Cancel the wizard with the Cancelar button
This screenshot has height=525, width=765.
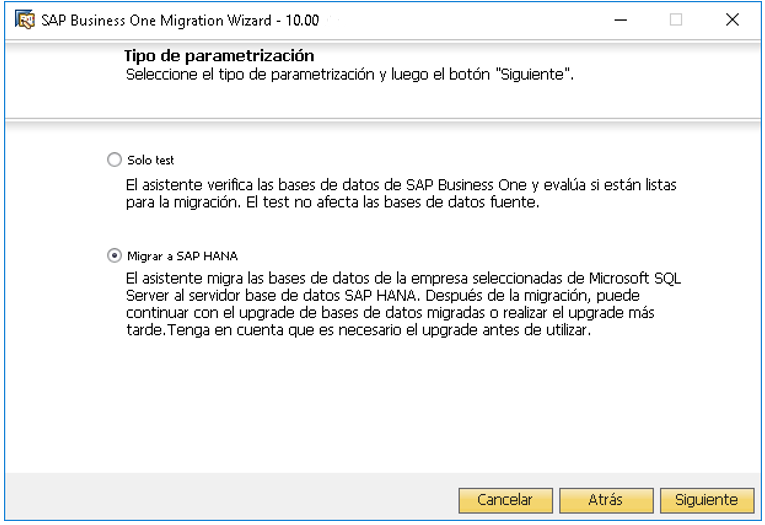pos(505,500)
